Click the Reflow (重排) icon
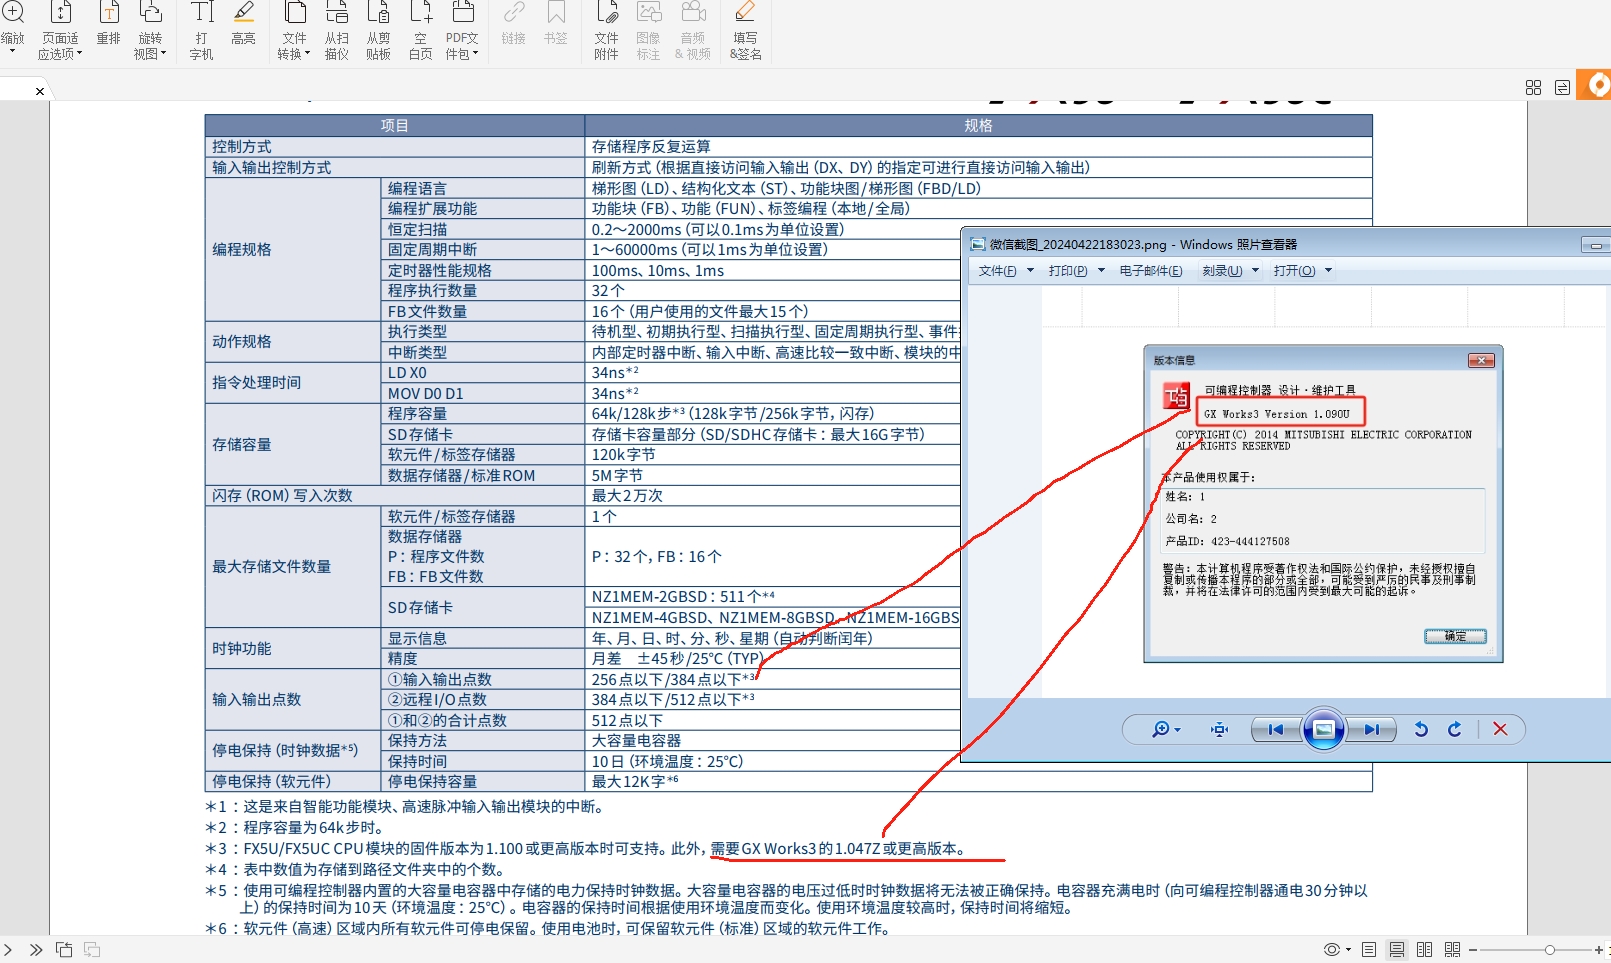Image resolution: width=1611 pixels, height=963 pixels. [x=108, y=25]
